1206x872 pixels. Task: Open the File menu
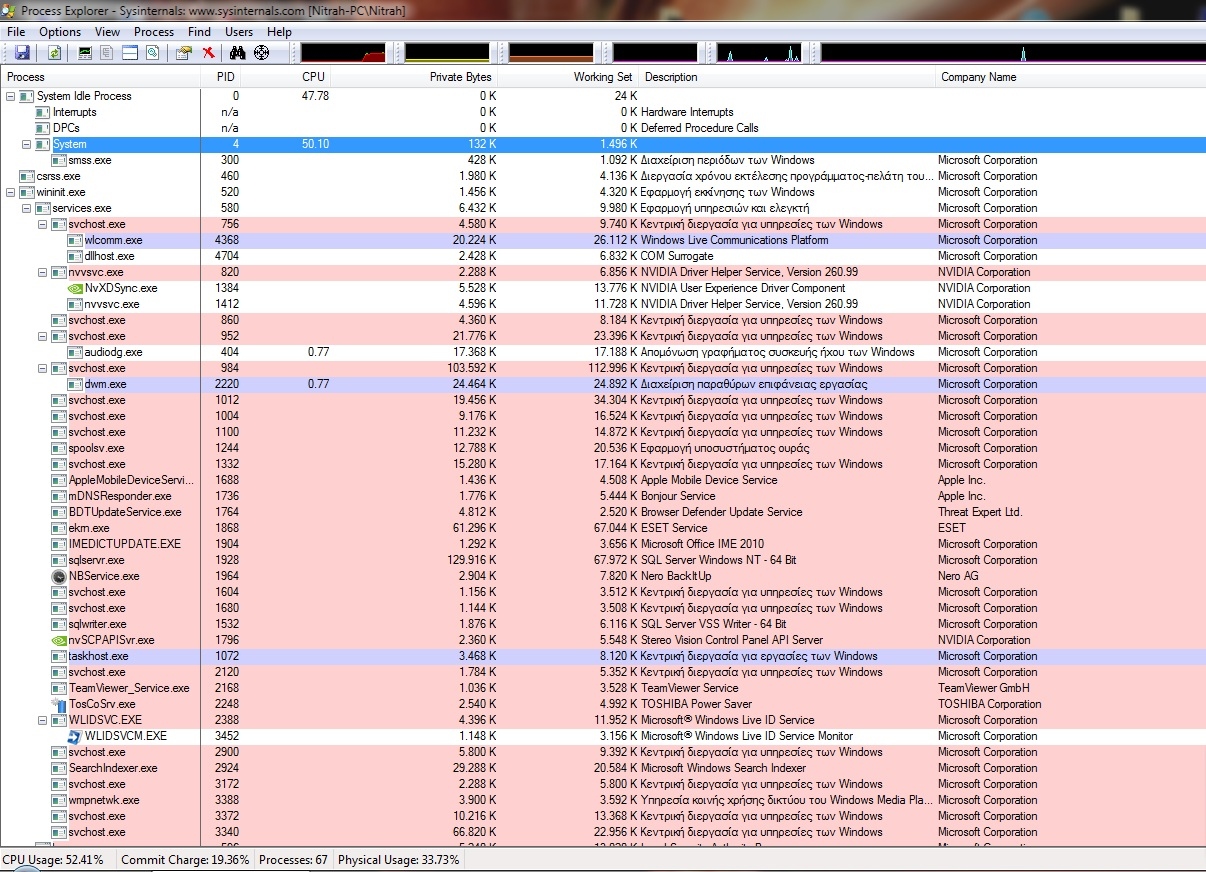(16, 32)
